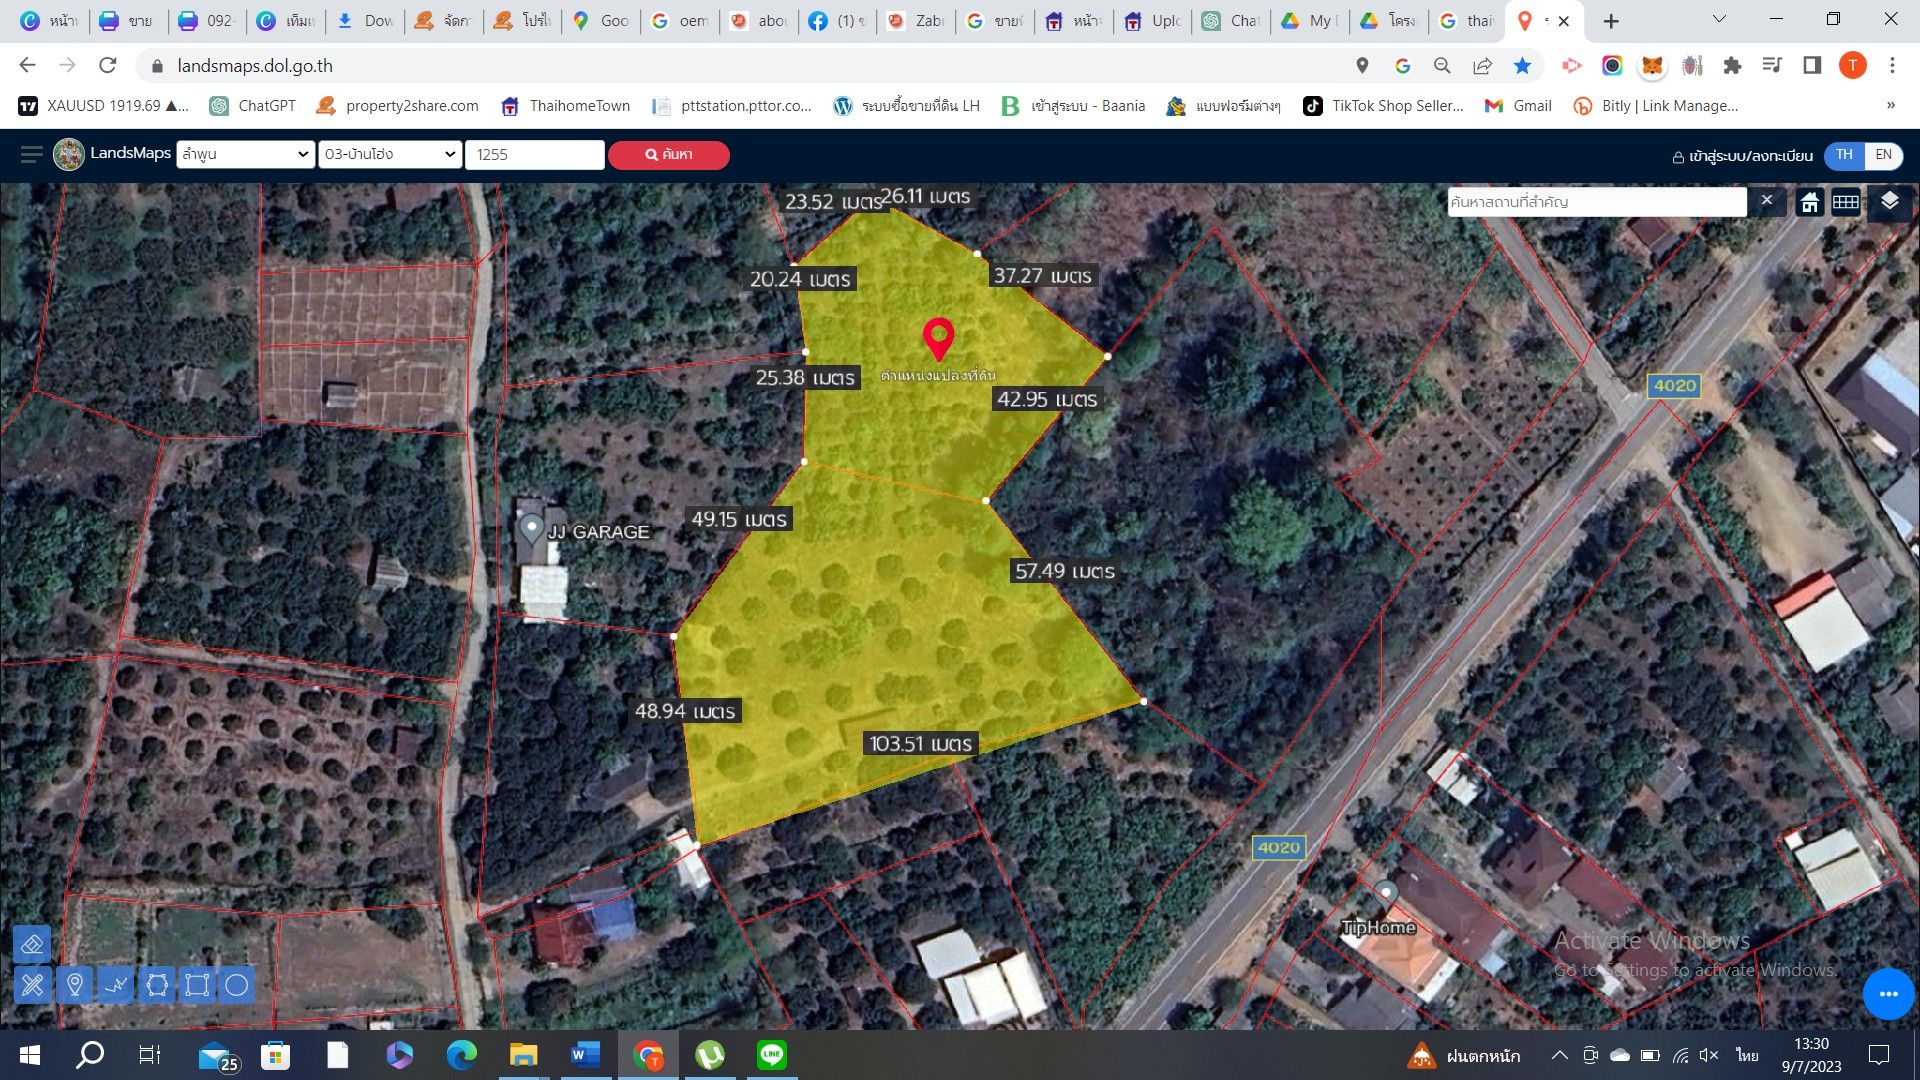
Task: Expand the district dropdown 03-บ้านโฮ่ง
Action: tap(390, 154)
